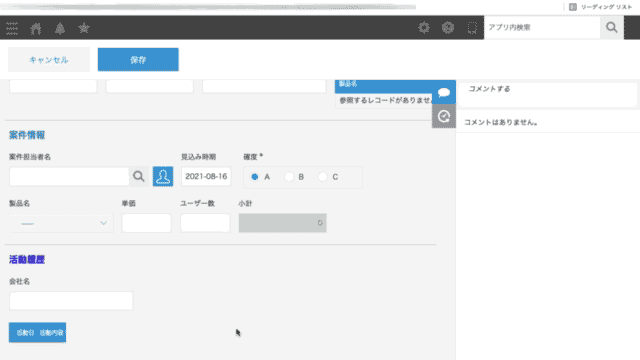640x360 pixels.
Task: Open the 見込み時期 date picker field
Action: (206, 176)
